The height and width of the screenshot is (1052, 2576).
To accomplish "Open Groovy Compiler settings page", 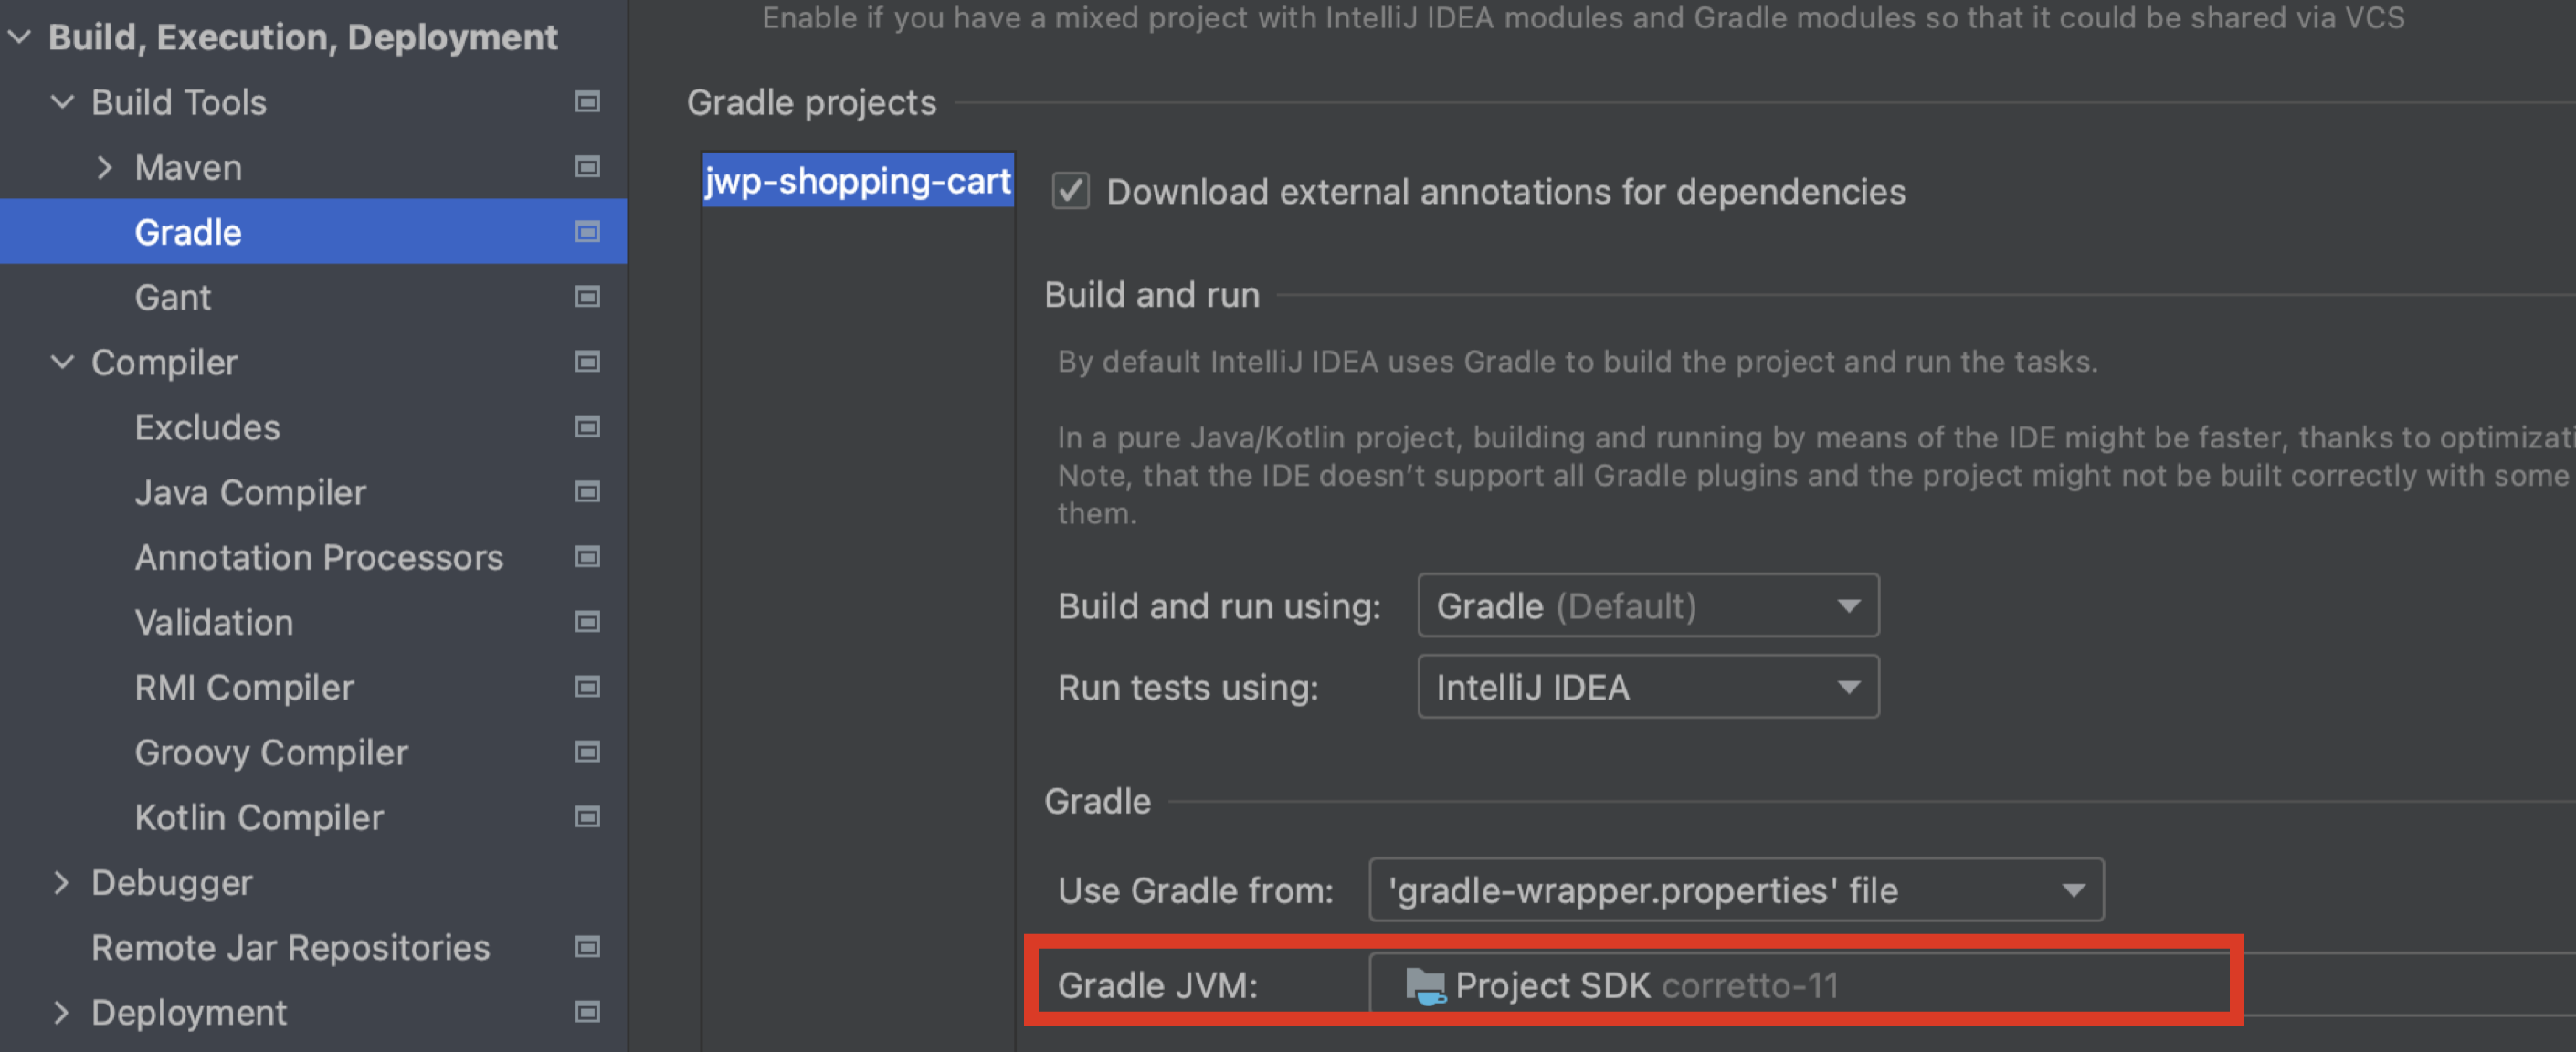I will tap(271, 752).
